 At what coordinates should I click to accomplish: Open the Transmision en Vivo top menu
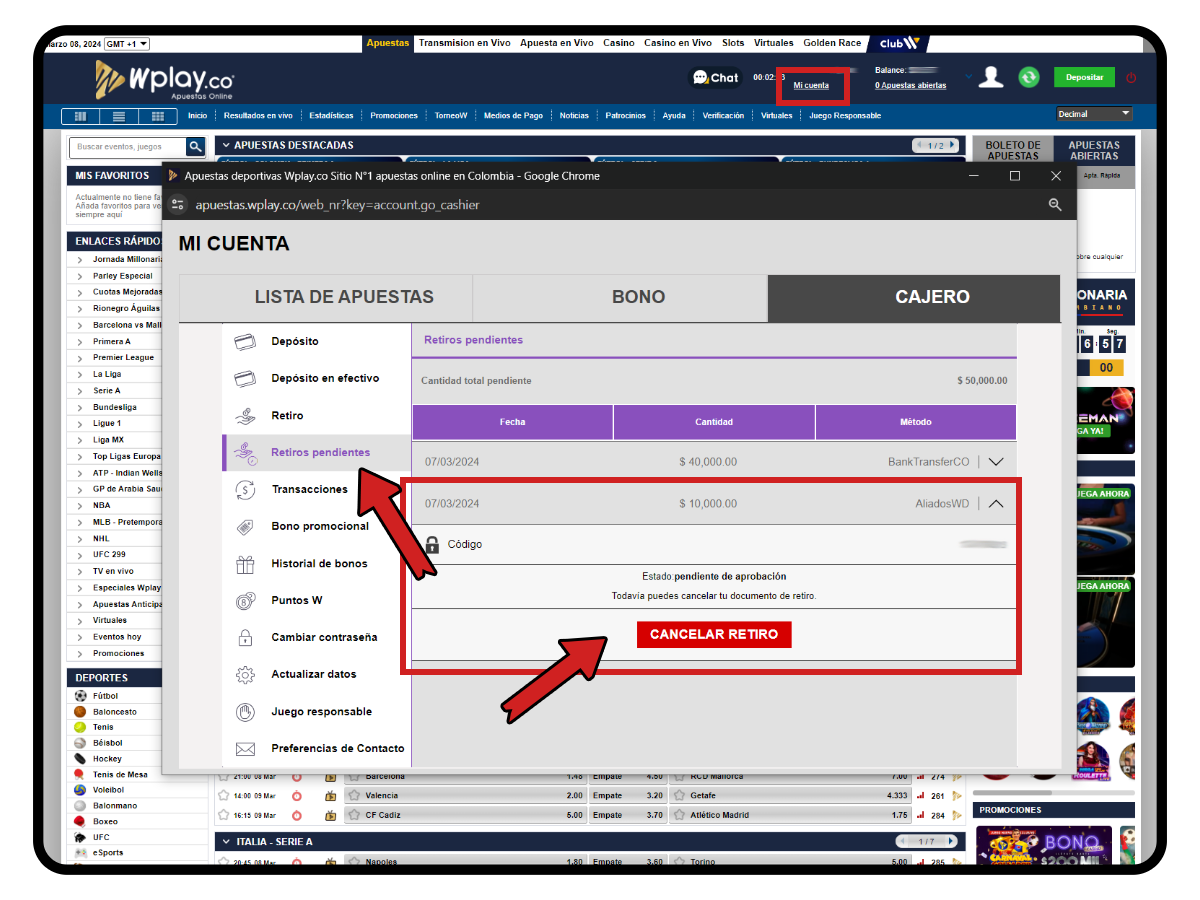(465, 43)
